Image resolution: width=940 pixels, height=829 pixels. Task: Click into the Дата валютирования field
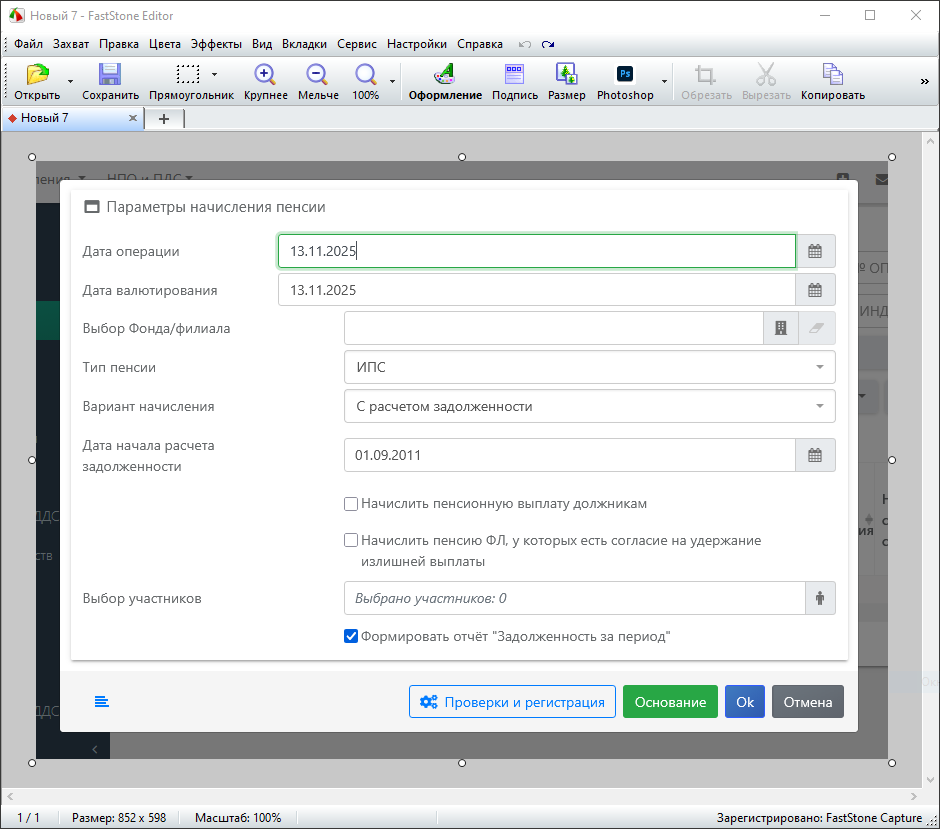pos(536,290)
